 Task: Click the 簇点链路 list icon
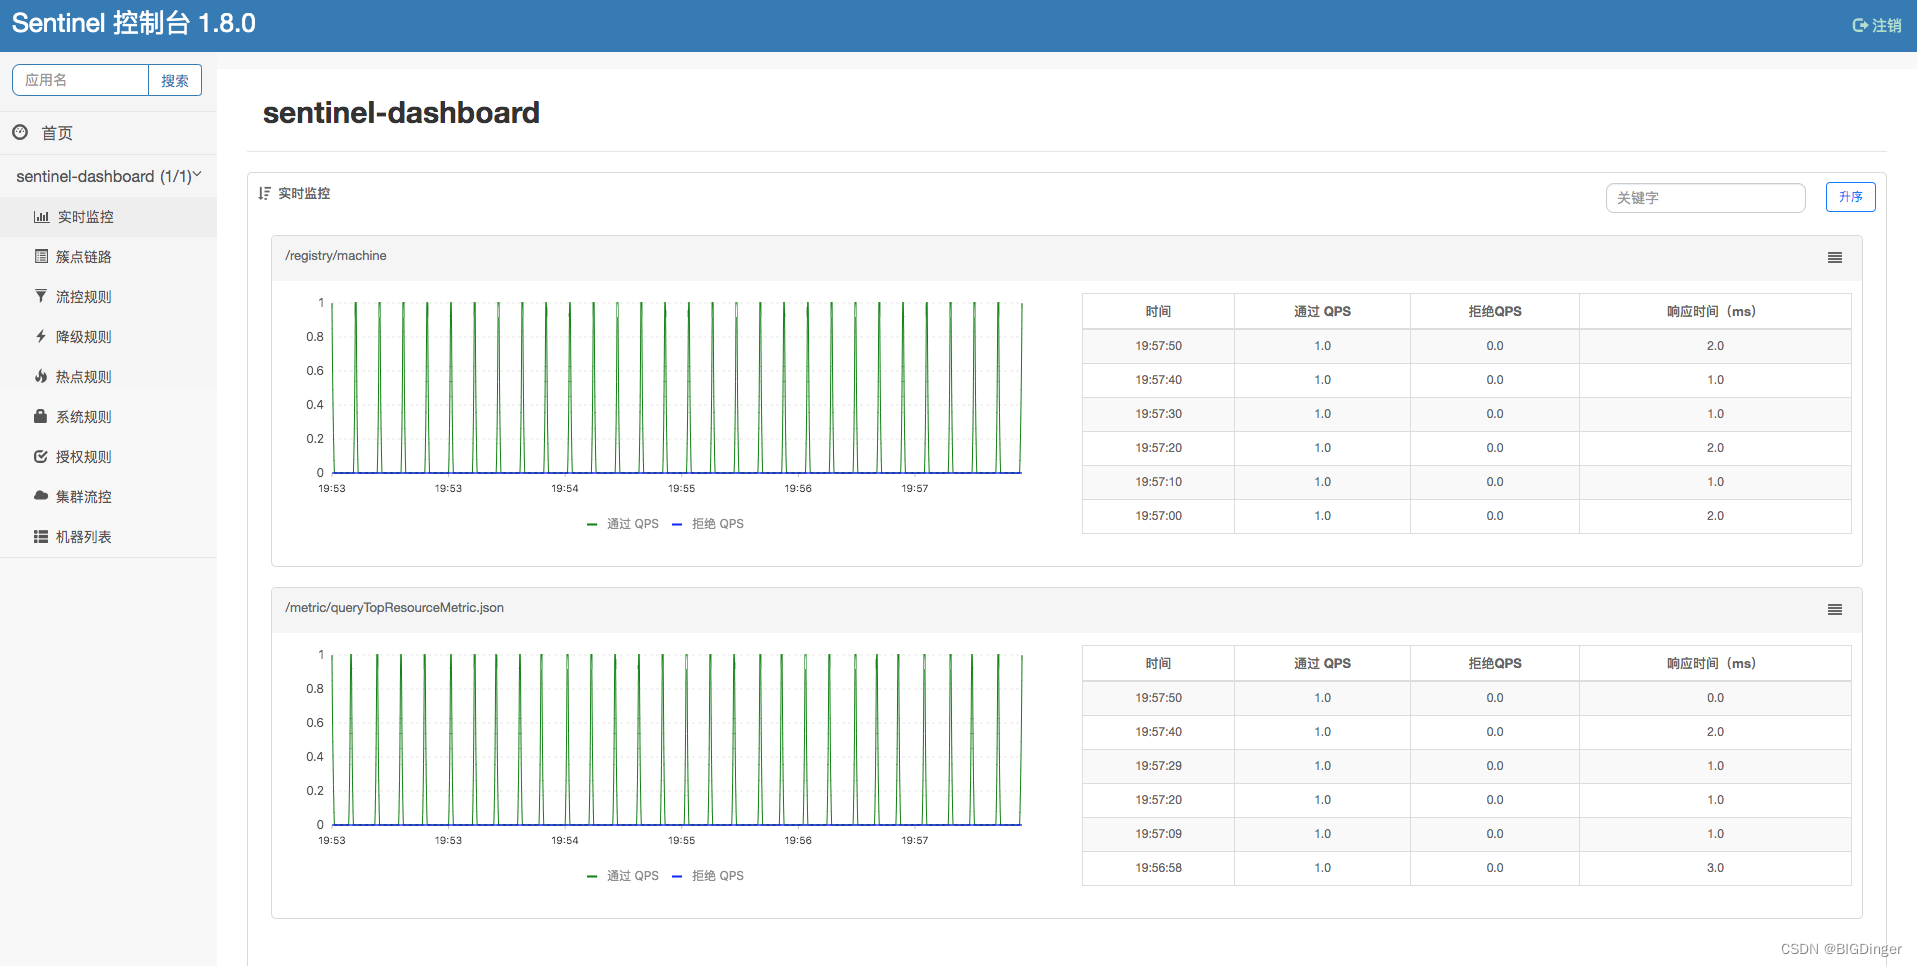click(41, 257)
